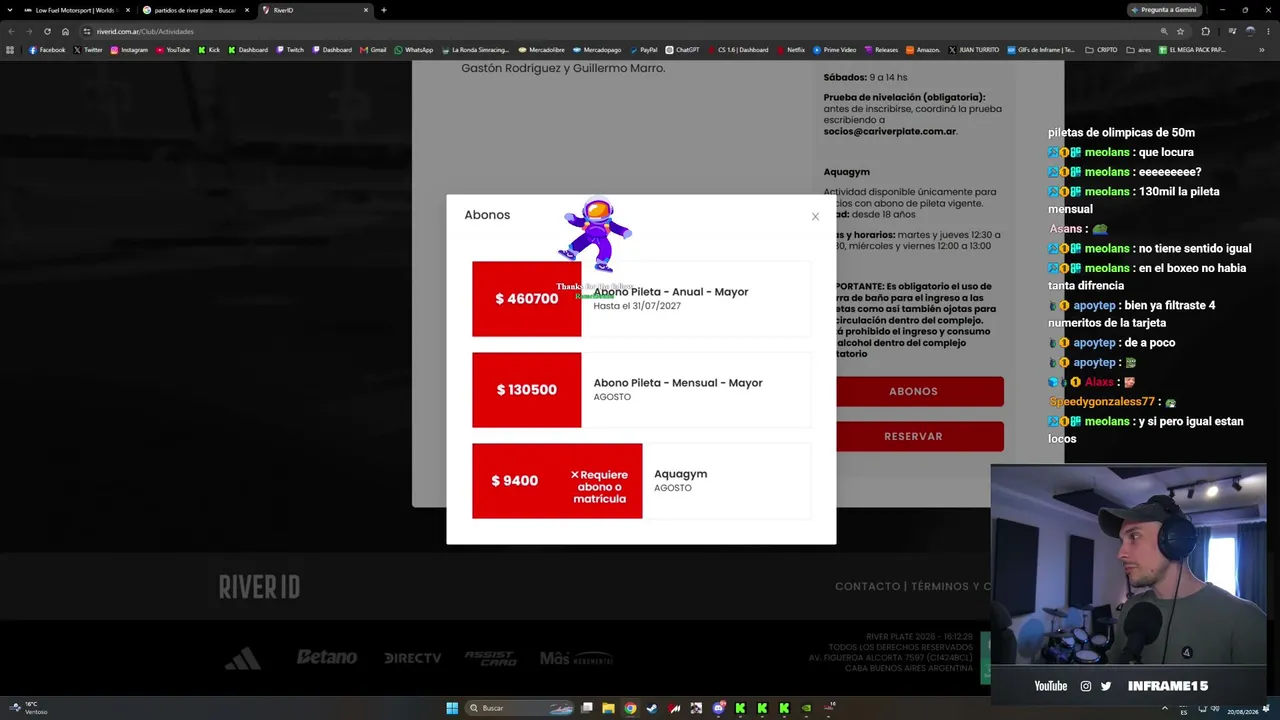Image resolution: width=1280 pixels, height=720 pixels.
Task: Open the Amazon bookmark
Action: (923, 50)
